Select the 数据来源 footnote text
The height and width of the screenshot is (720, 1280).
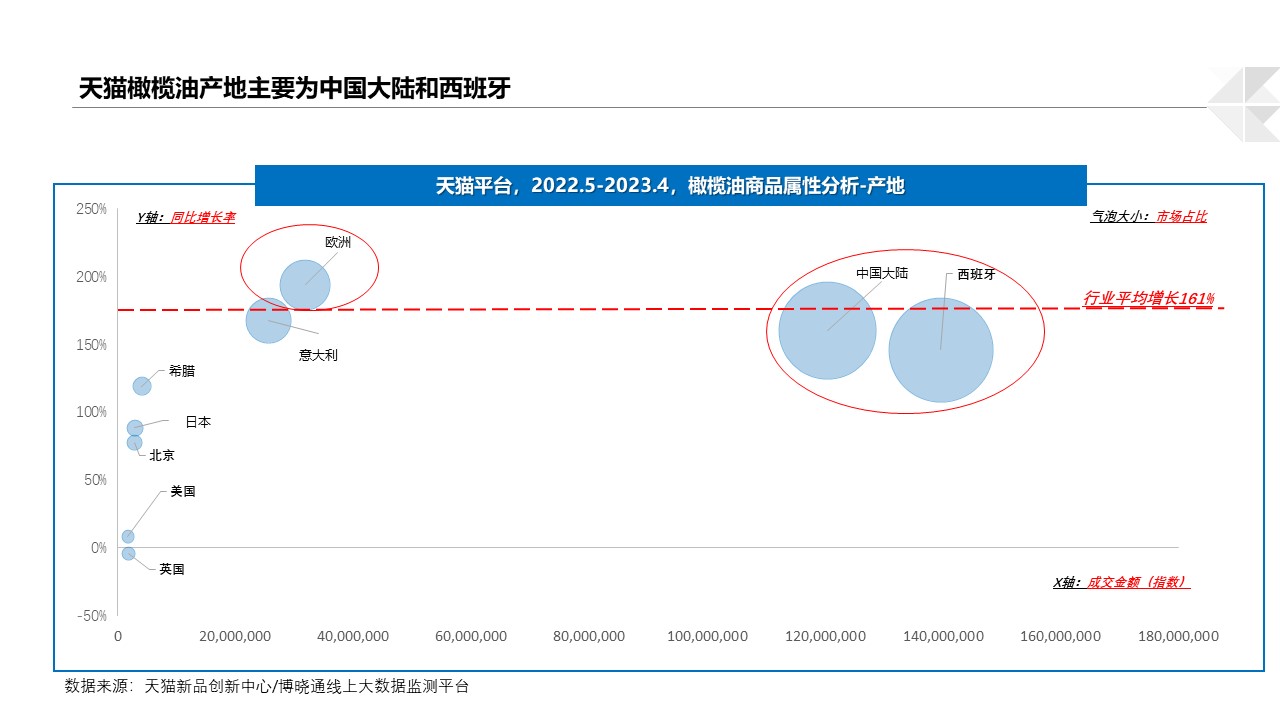tap(266, 686)
